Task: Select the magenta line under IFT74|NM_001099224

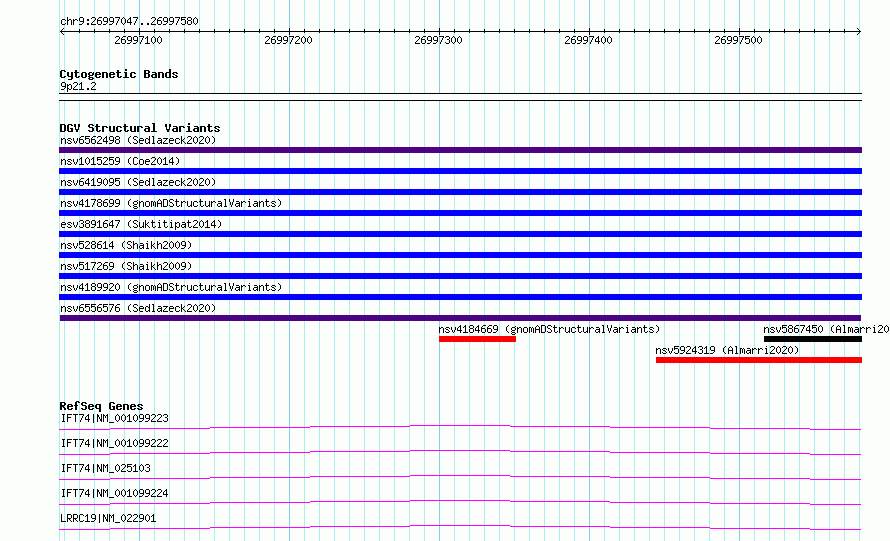Action: (x=460, y=502)
